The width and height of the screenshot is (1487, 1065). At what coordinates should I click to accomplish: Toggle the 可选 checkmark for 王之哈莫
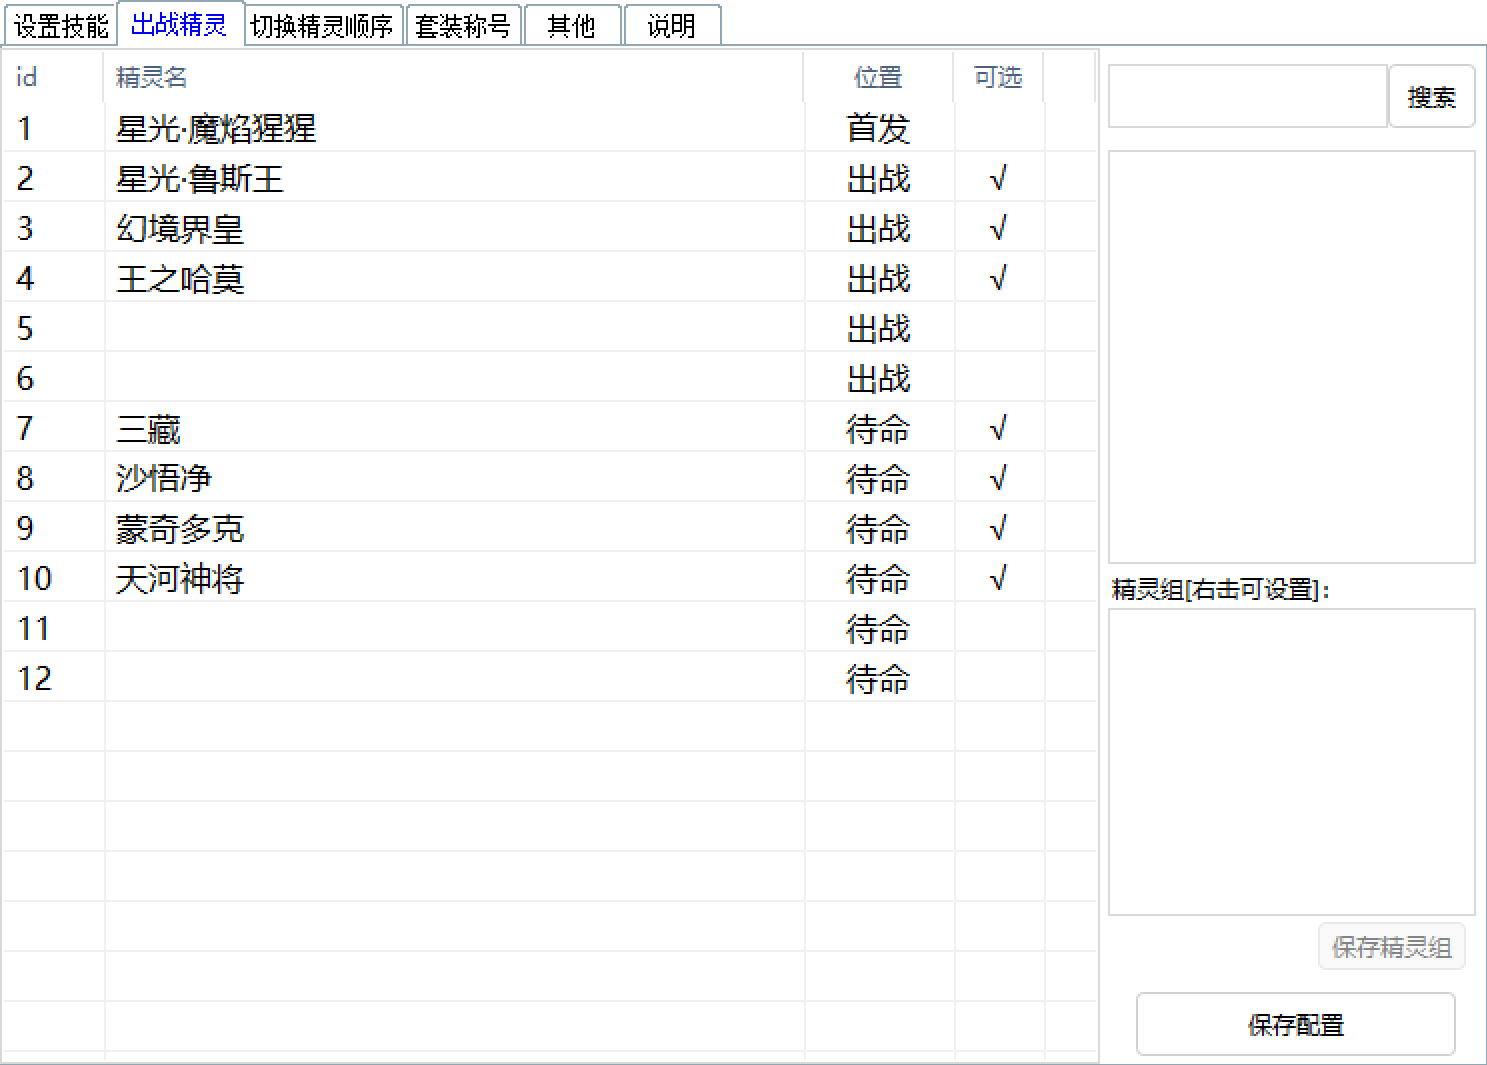(x=998, y=278)
